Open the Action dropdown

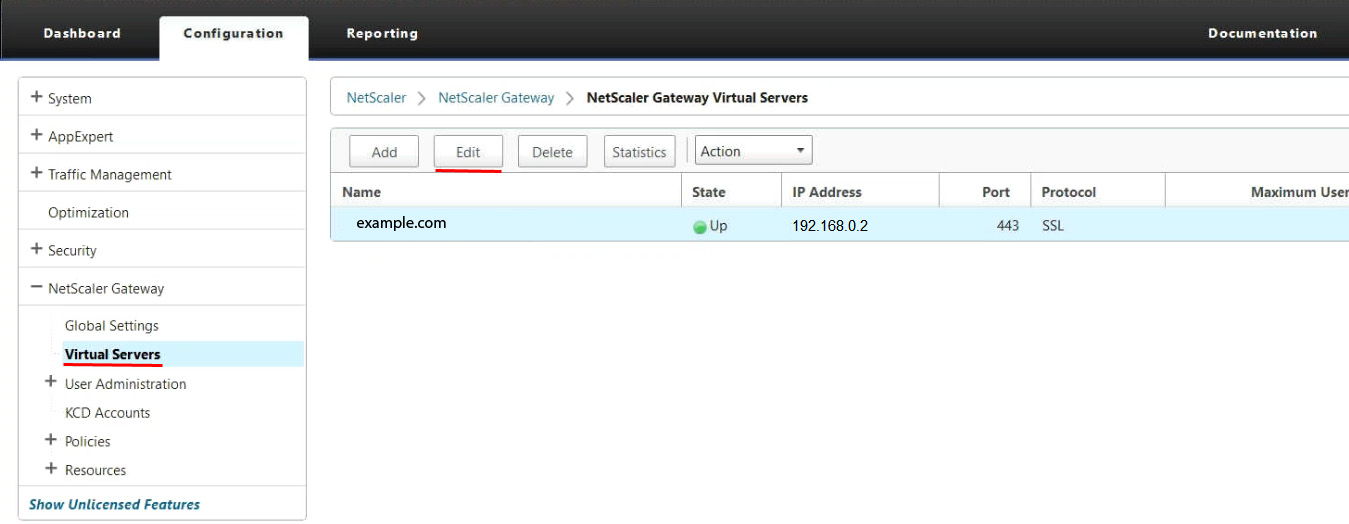[753, 151]
